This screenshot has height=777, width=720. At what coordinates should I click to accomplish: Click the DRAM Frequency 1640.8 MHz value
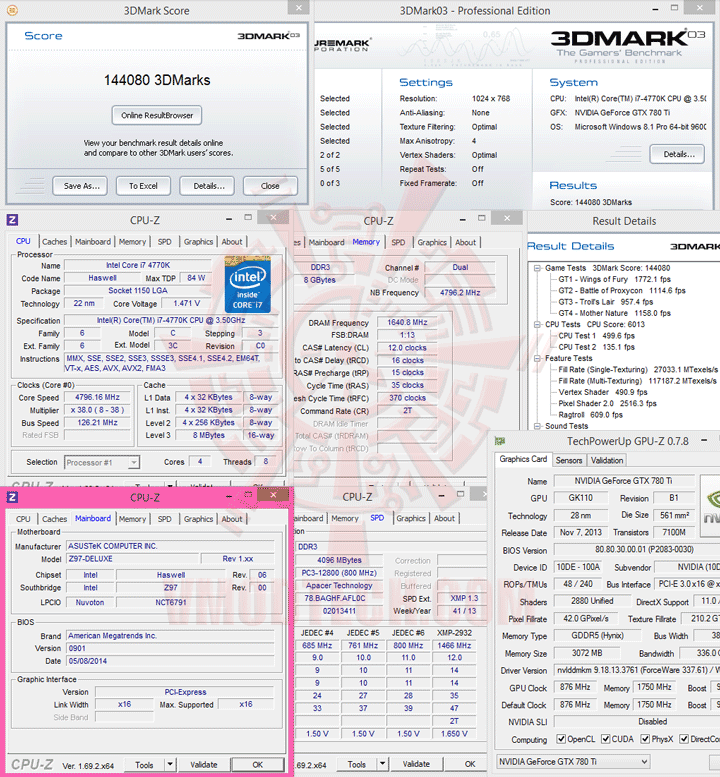tap(407, 323)
